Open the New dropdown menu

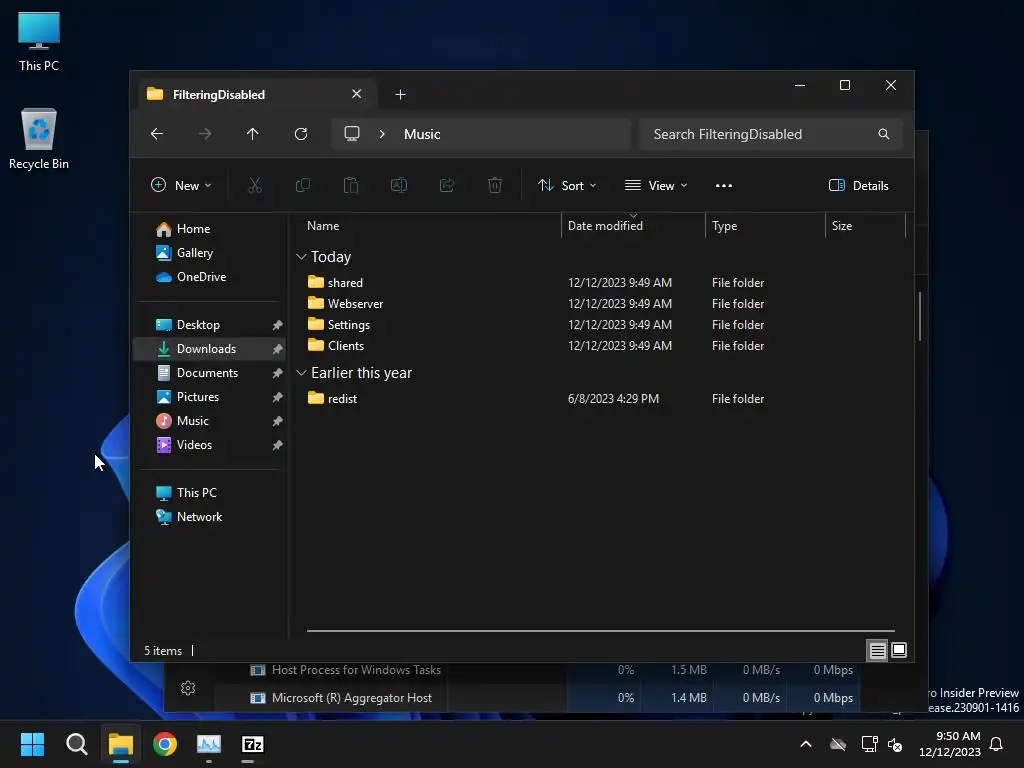point(181,185)
